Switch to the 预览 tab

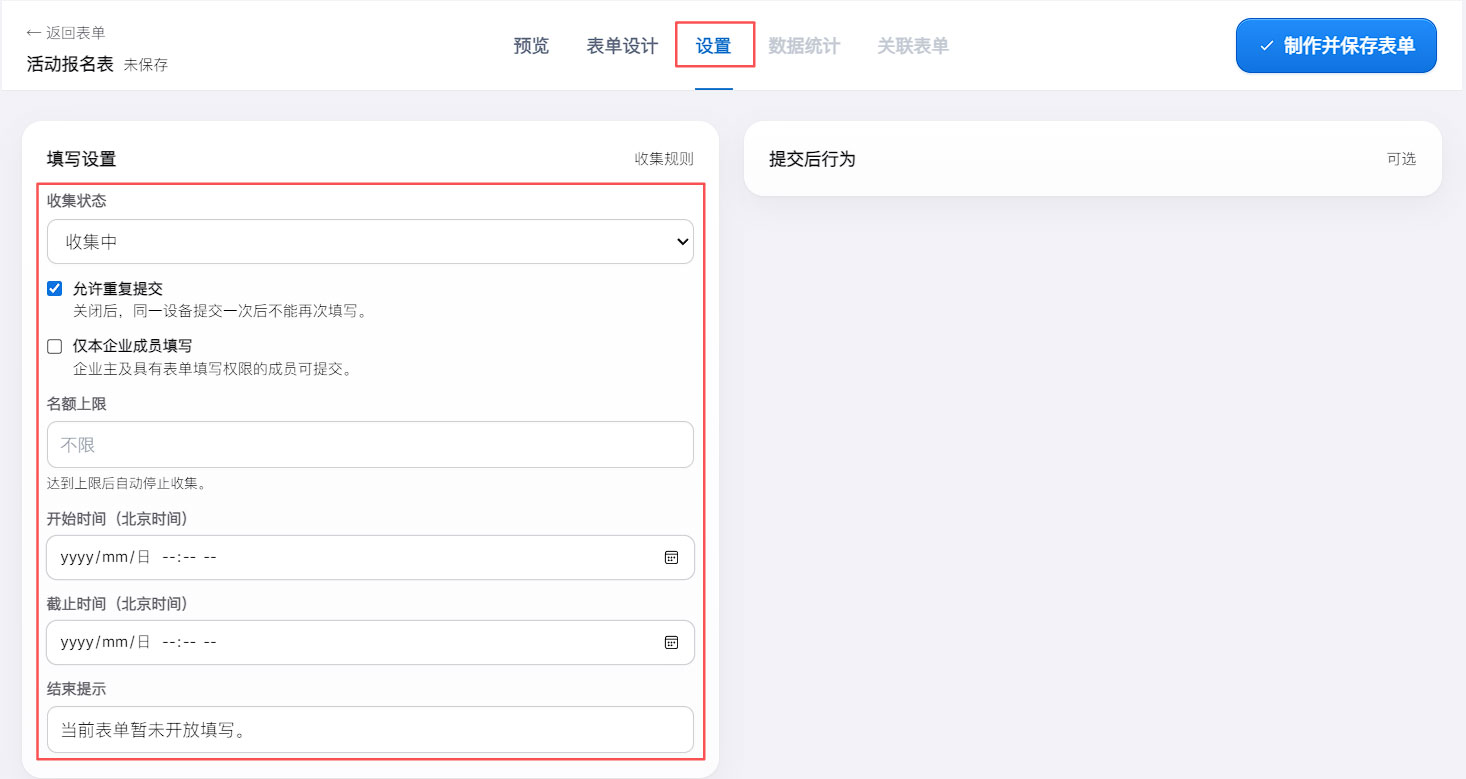point(531,46)
